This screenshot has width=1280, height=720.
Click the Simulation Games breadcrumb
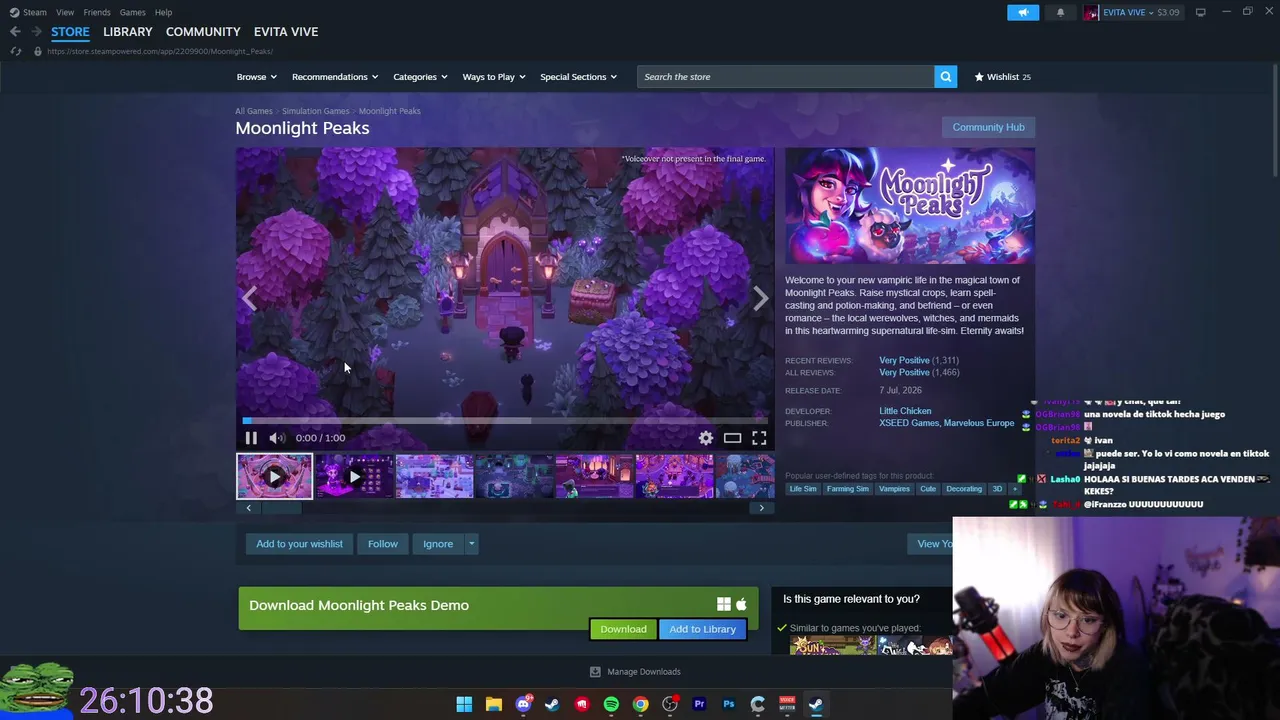pos(315,111)
